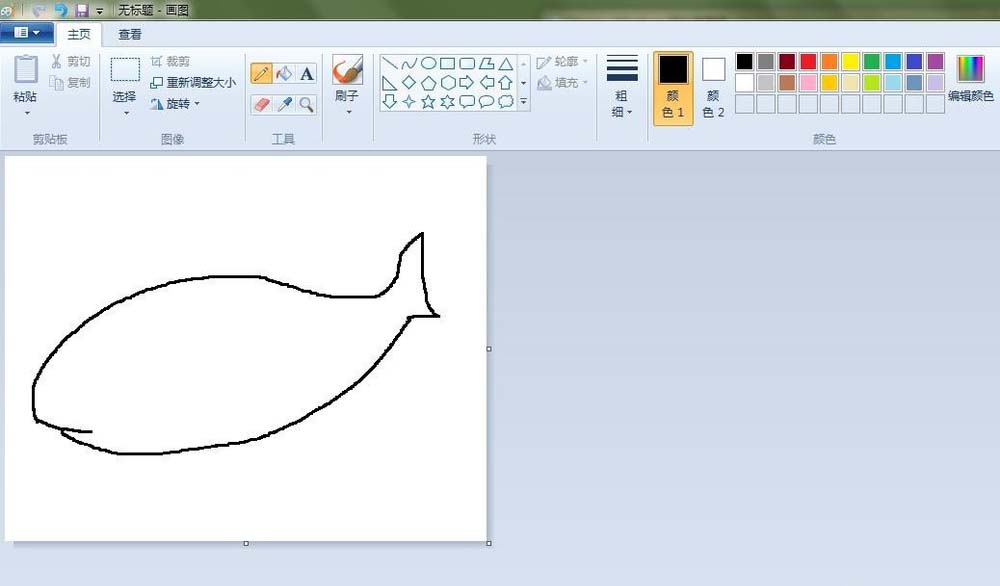This screenshot has width=1000, height=586.
Task: Choose the straight Line shape
Action: pos(390,63)
